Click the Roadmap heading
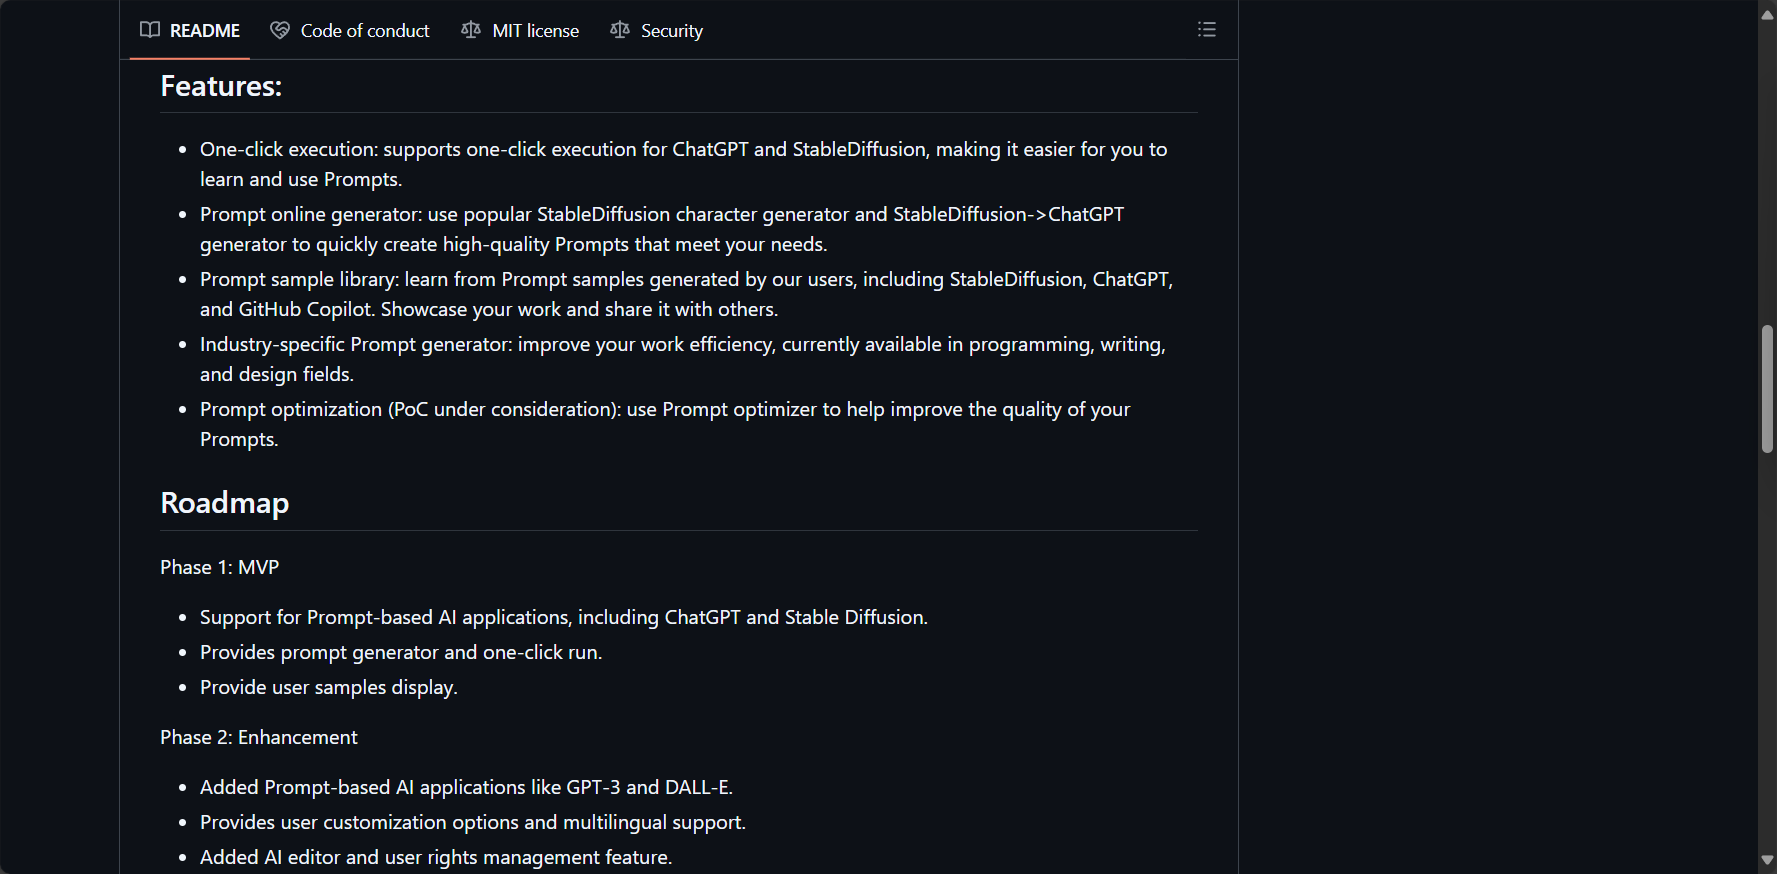Viewport: 1777px width, 874px height. pyautogui.click(x=225, y=502)
